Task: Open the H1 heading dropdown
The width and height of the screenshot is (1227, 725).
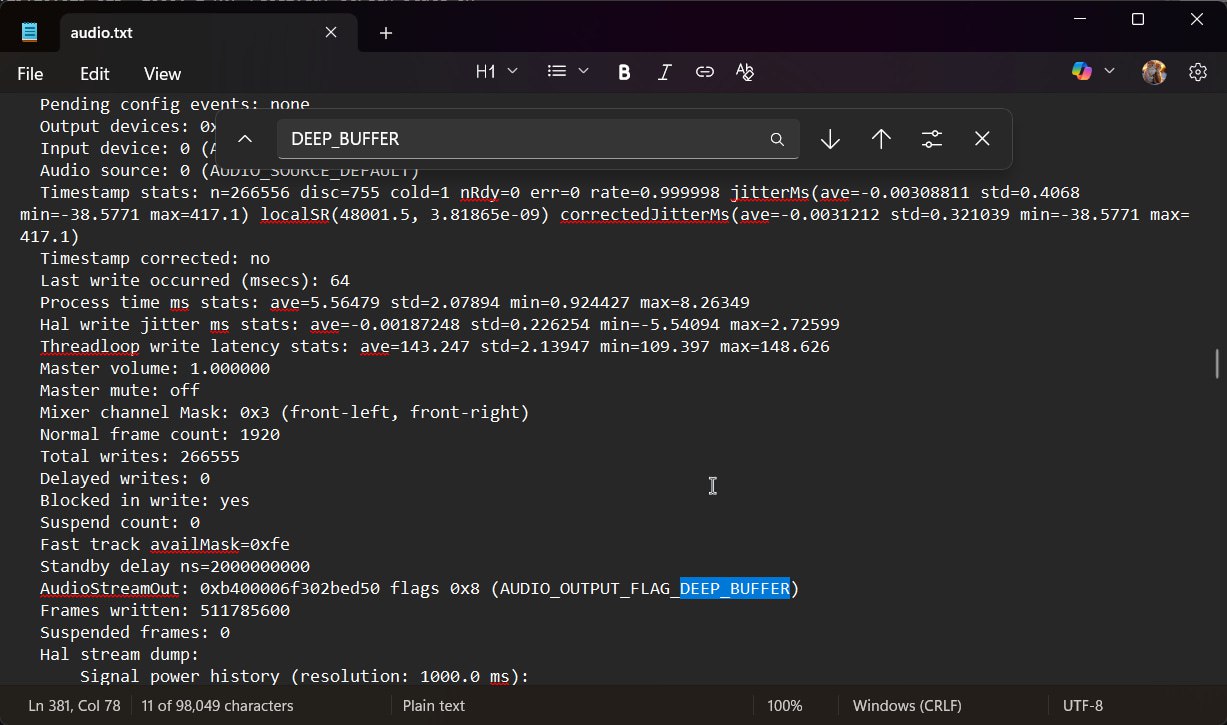Action: point(496,71)
